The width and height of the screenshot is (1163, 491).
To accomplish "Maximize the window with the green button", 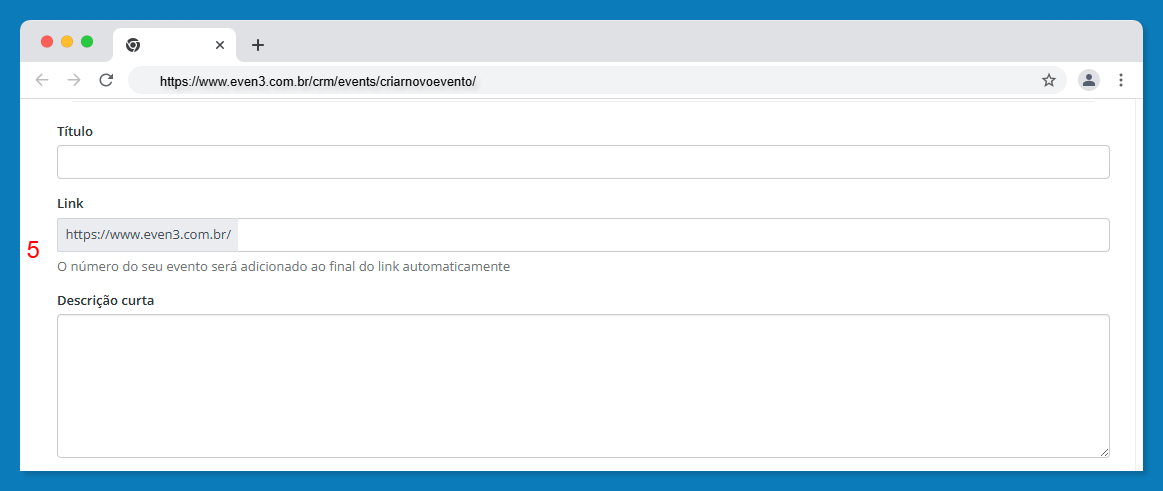I will [x=87, y=41].
